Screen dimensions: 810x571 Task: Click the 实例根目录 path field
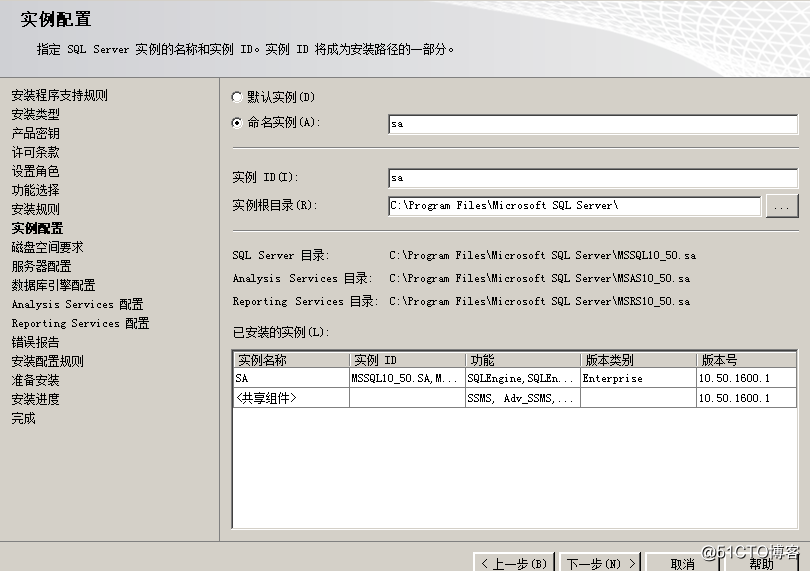click(574, 206)
